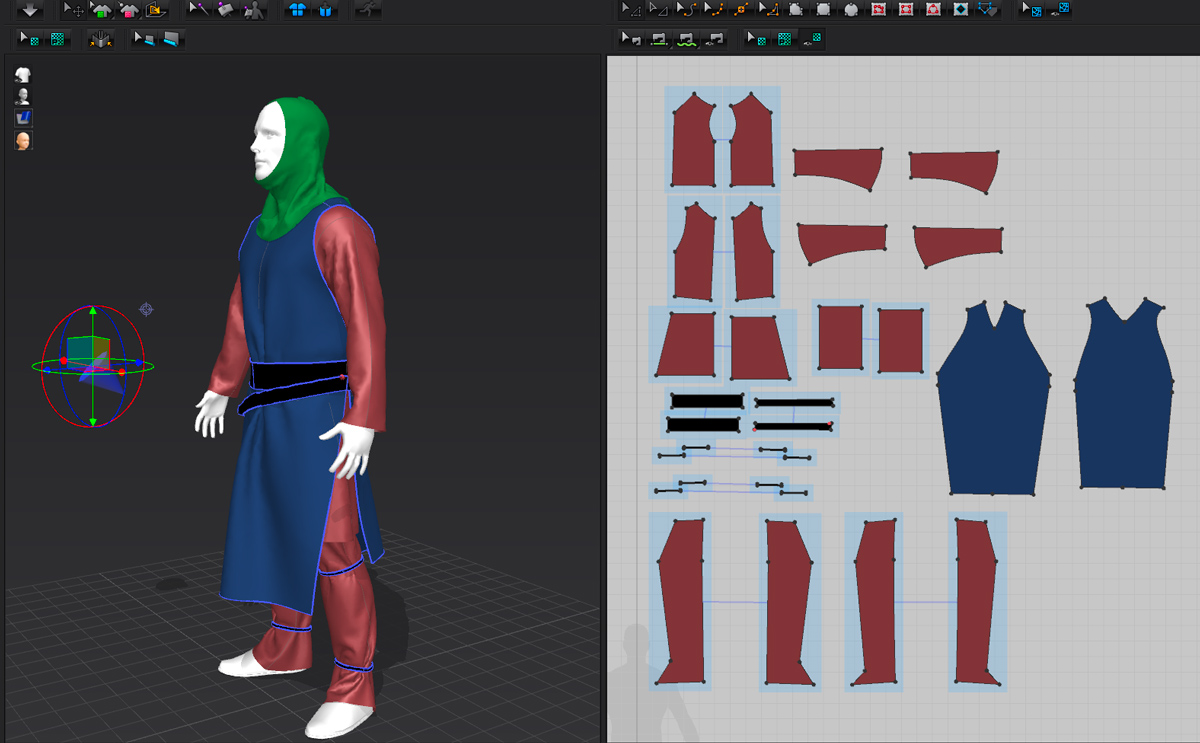The width and height of the screenshot is (1200, 743).
Task: Select the blue Trace outline tool
Action: click(988, 9)
